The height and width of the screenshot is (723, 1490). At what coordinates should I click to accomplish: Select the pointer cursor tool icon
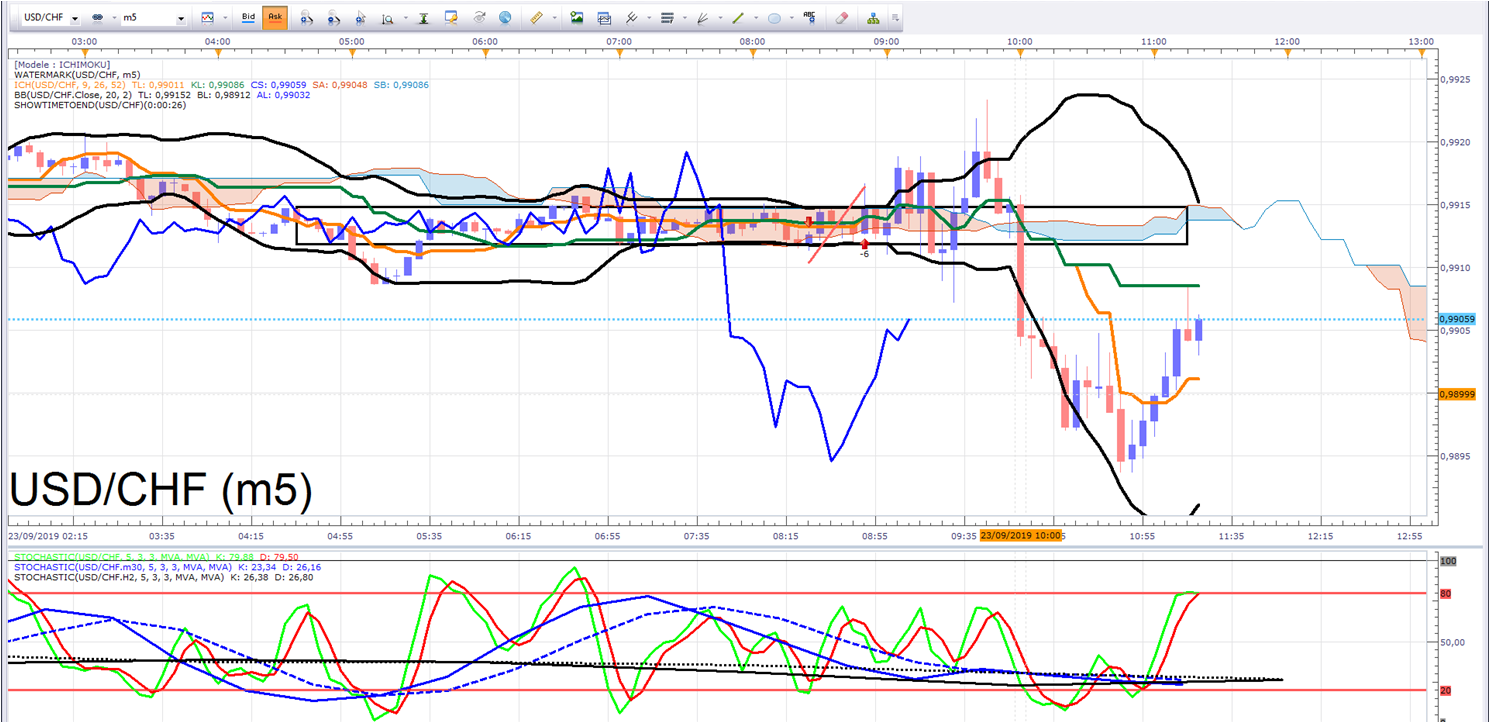[360, 19]
